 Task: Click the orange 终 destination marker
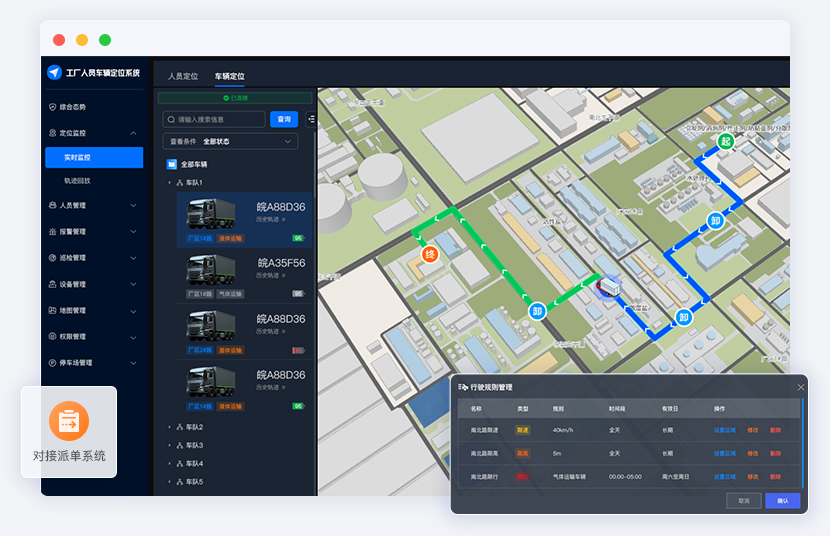(x=430, y=254)
